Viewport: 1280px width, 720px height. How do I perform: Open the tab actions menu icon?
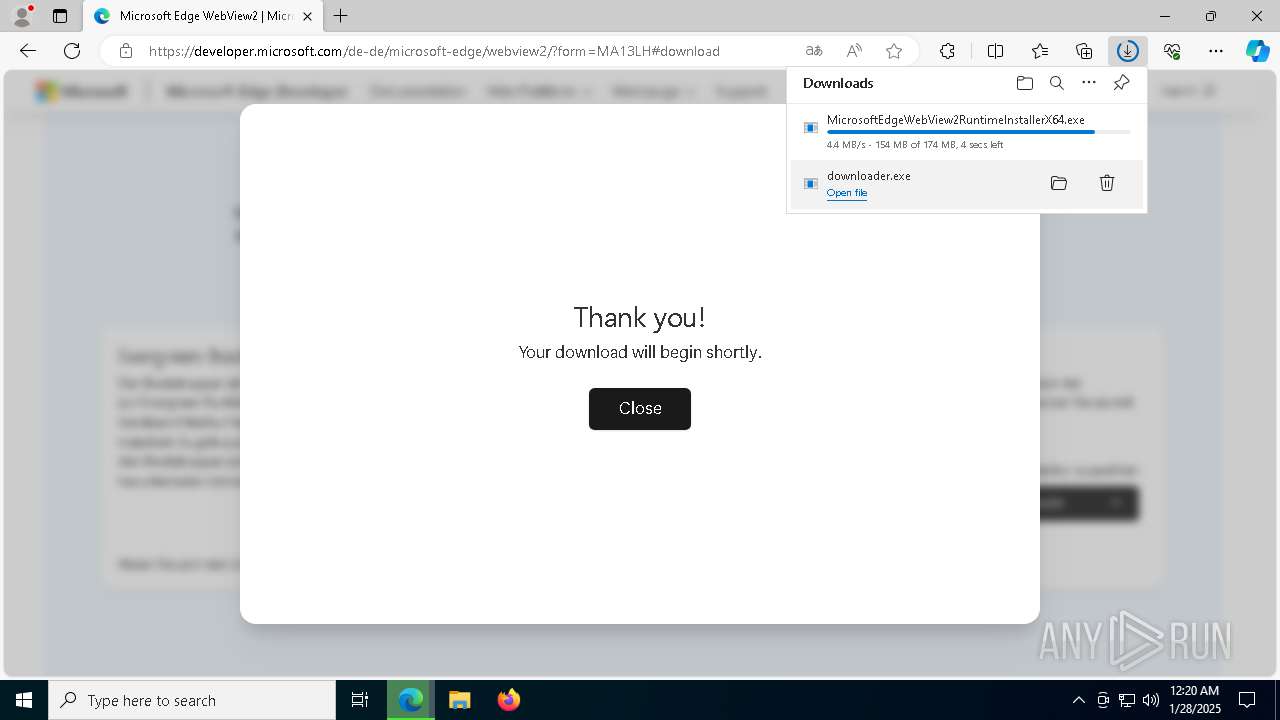pos(60,16)
